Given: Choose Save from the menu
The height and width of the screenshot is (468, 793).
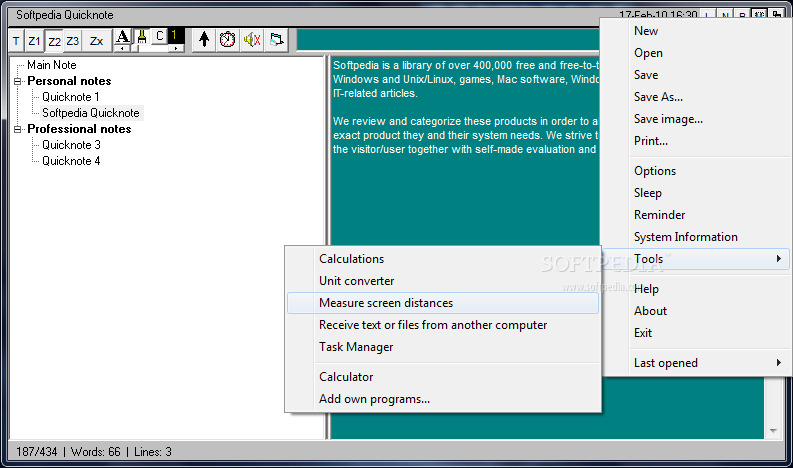Looking at the screenshot, I should pos(695,75).
